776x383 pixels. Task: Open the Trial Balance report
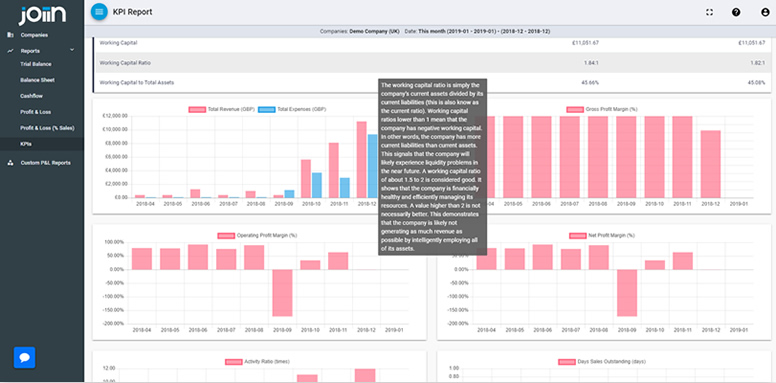36,64
